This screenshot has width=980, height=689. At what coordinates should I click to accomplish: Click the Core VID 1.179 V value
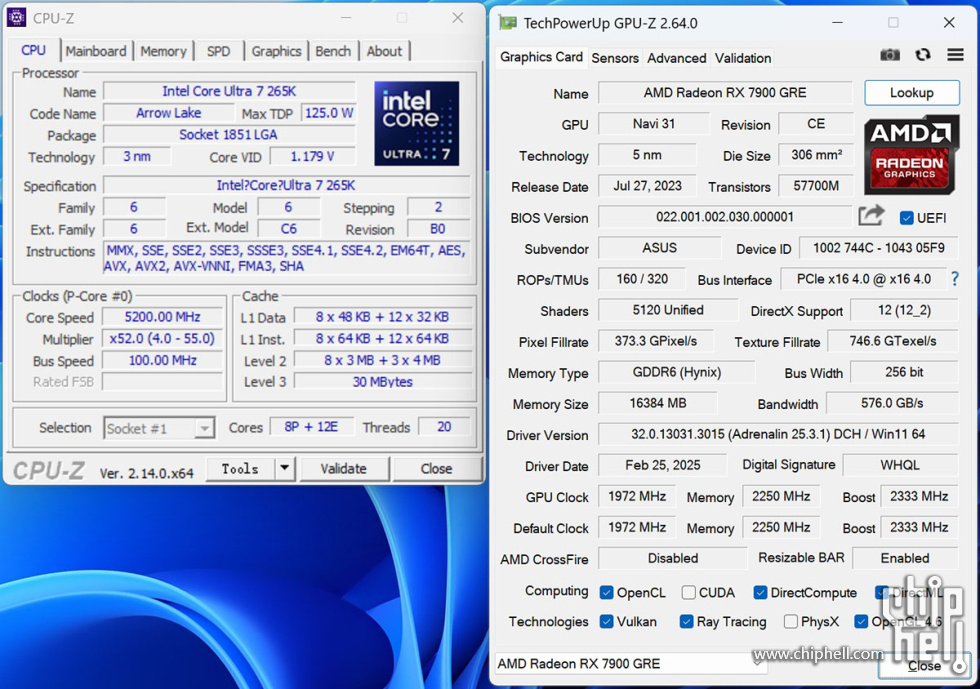pos(312,156)
